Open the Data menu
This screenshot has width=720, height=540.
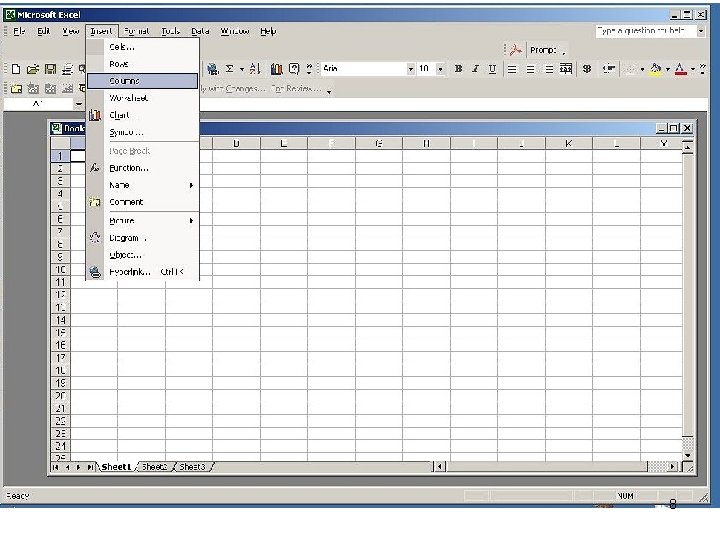click(x=200, y=31)
